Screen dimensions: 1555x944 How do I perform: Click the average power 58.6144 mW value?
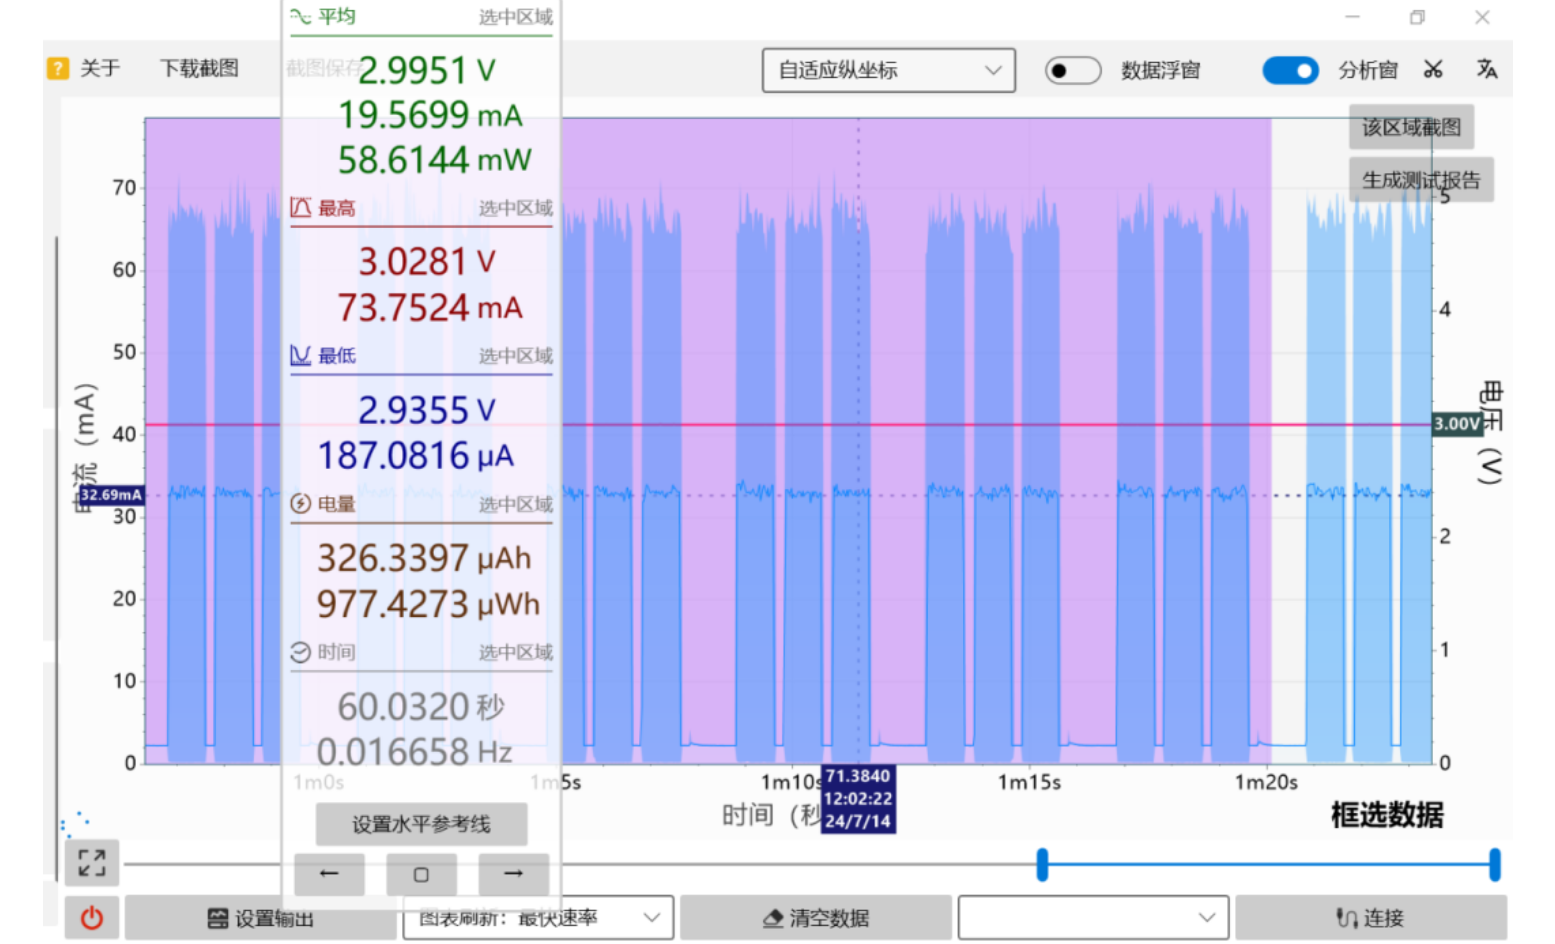pos(434,160)
